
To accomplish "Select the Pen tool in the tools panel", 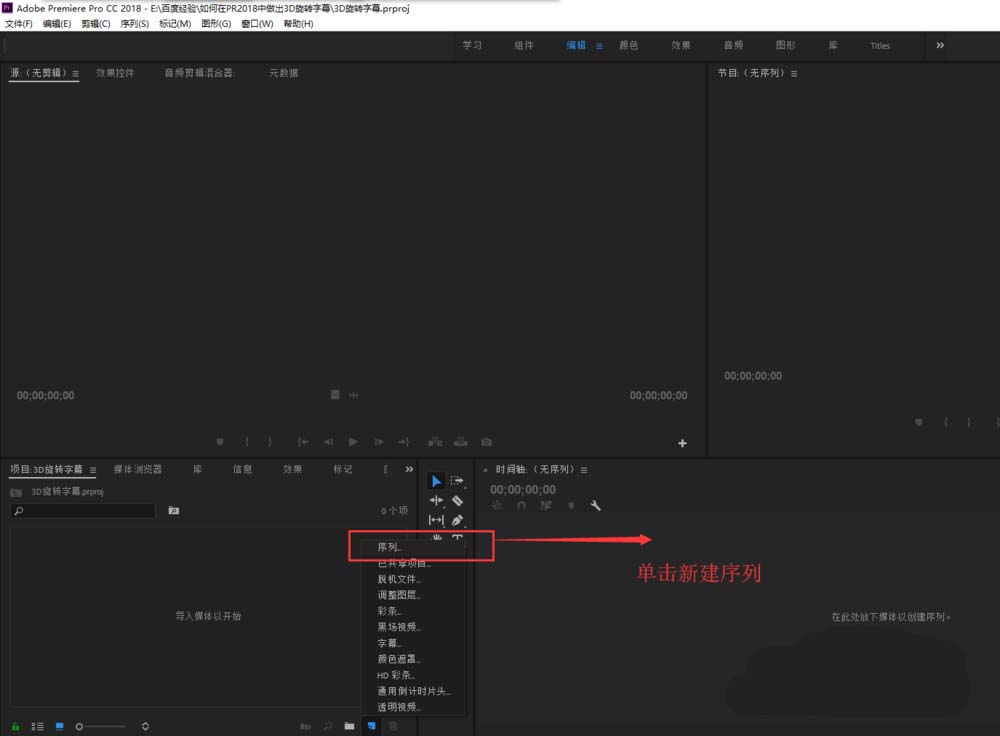I will coord(458,520).
